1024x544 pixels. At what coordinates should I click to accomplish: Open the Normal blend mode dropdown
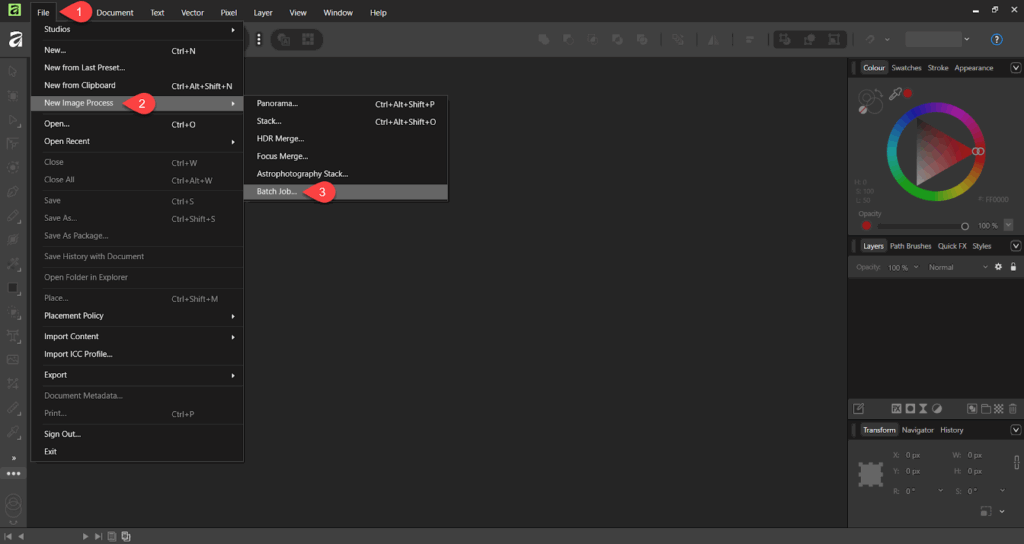[958, 267]
